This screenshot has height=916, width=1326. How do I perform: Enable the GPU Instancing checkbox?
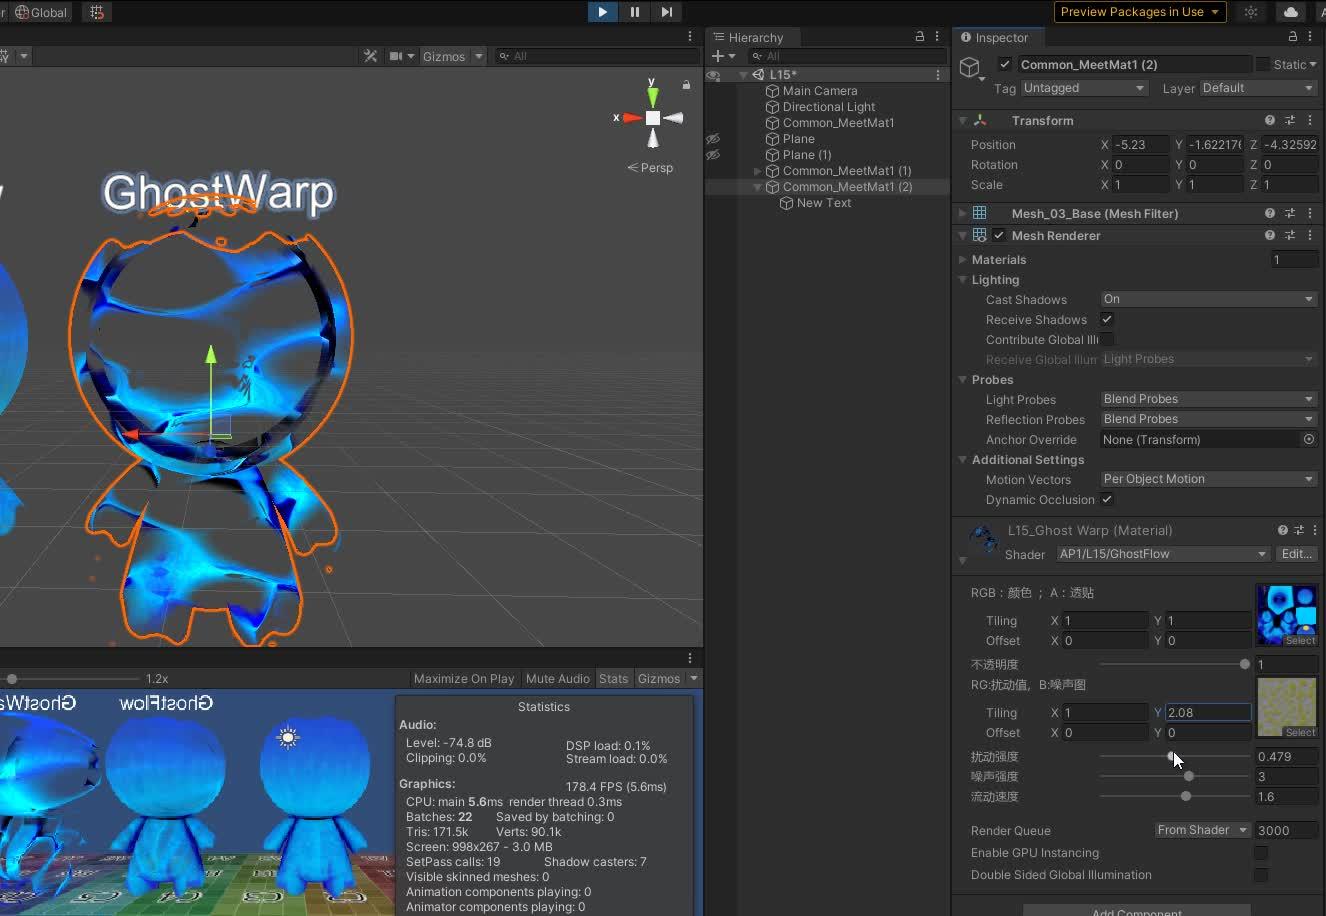1261,853
